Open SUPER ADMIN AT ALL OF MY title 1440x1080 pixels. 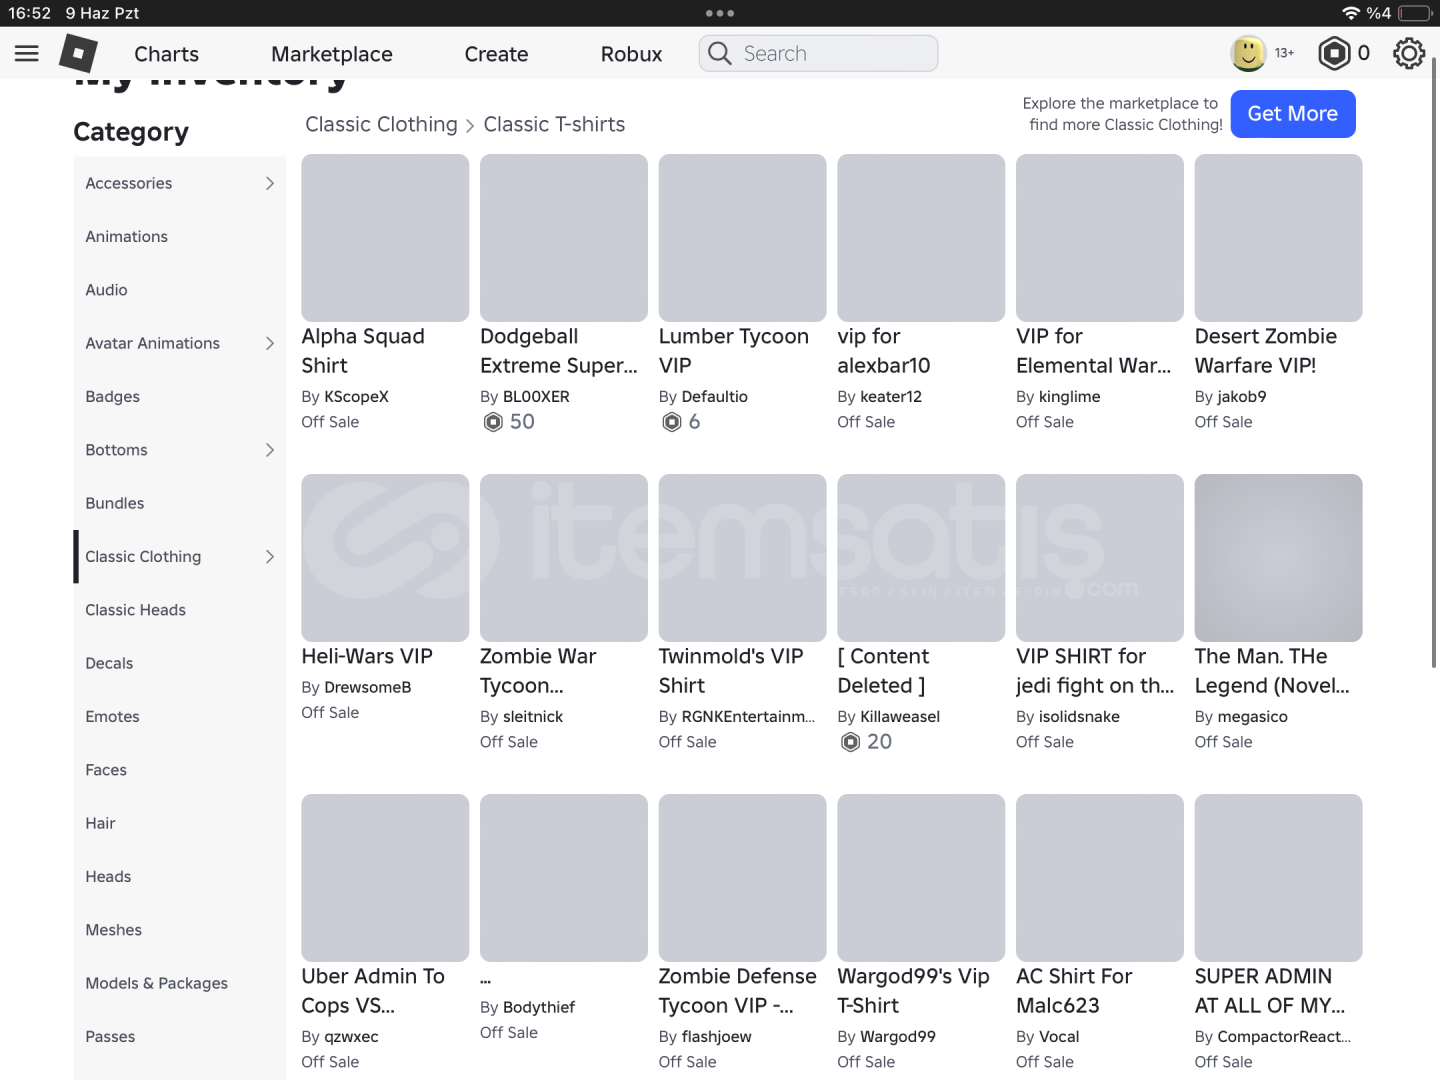[x=1269, y=991]
